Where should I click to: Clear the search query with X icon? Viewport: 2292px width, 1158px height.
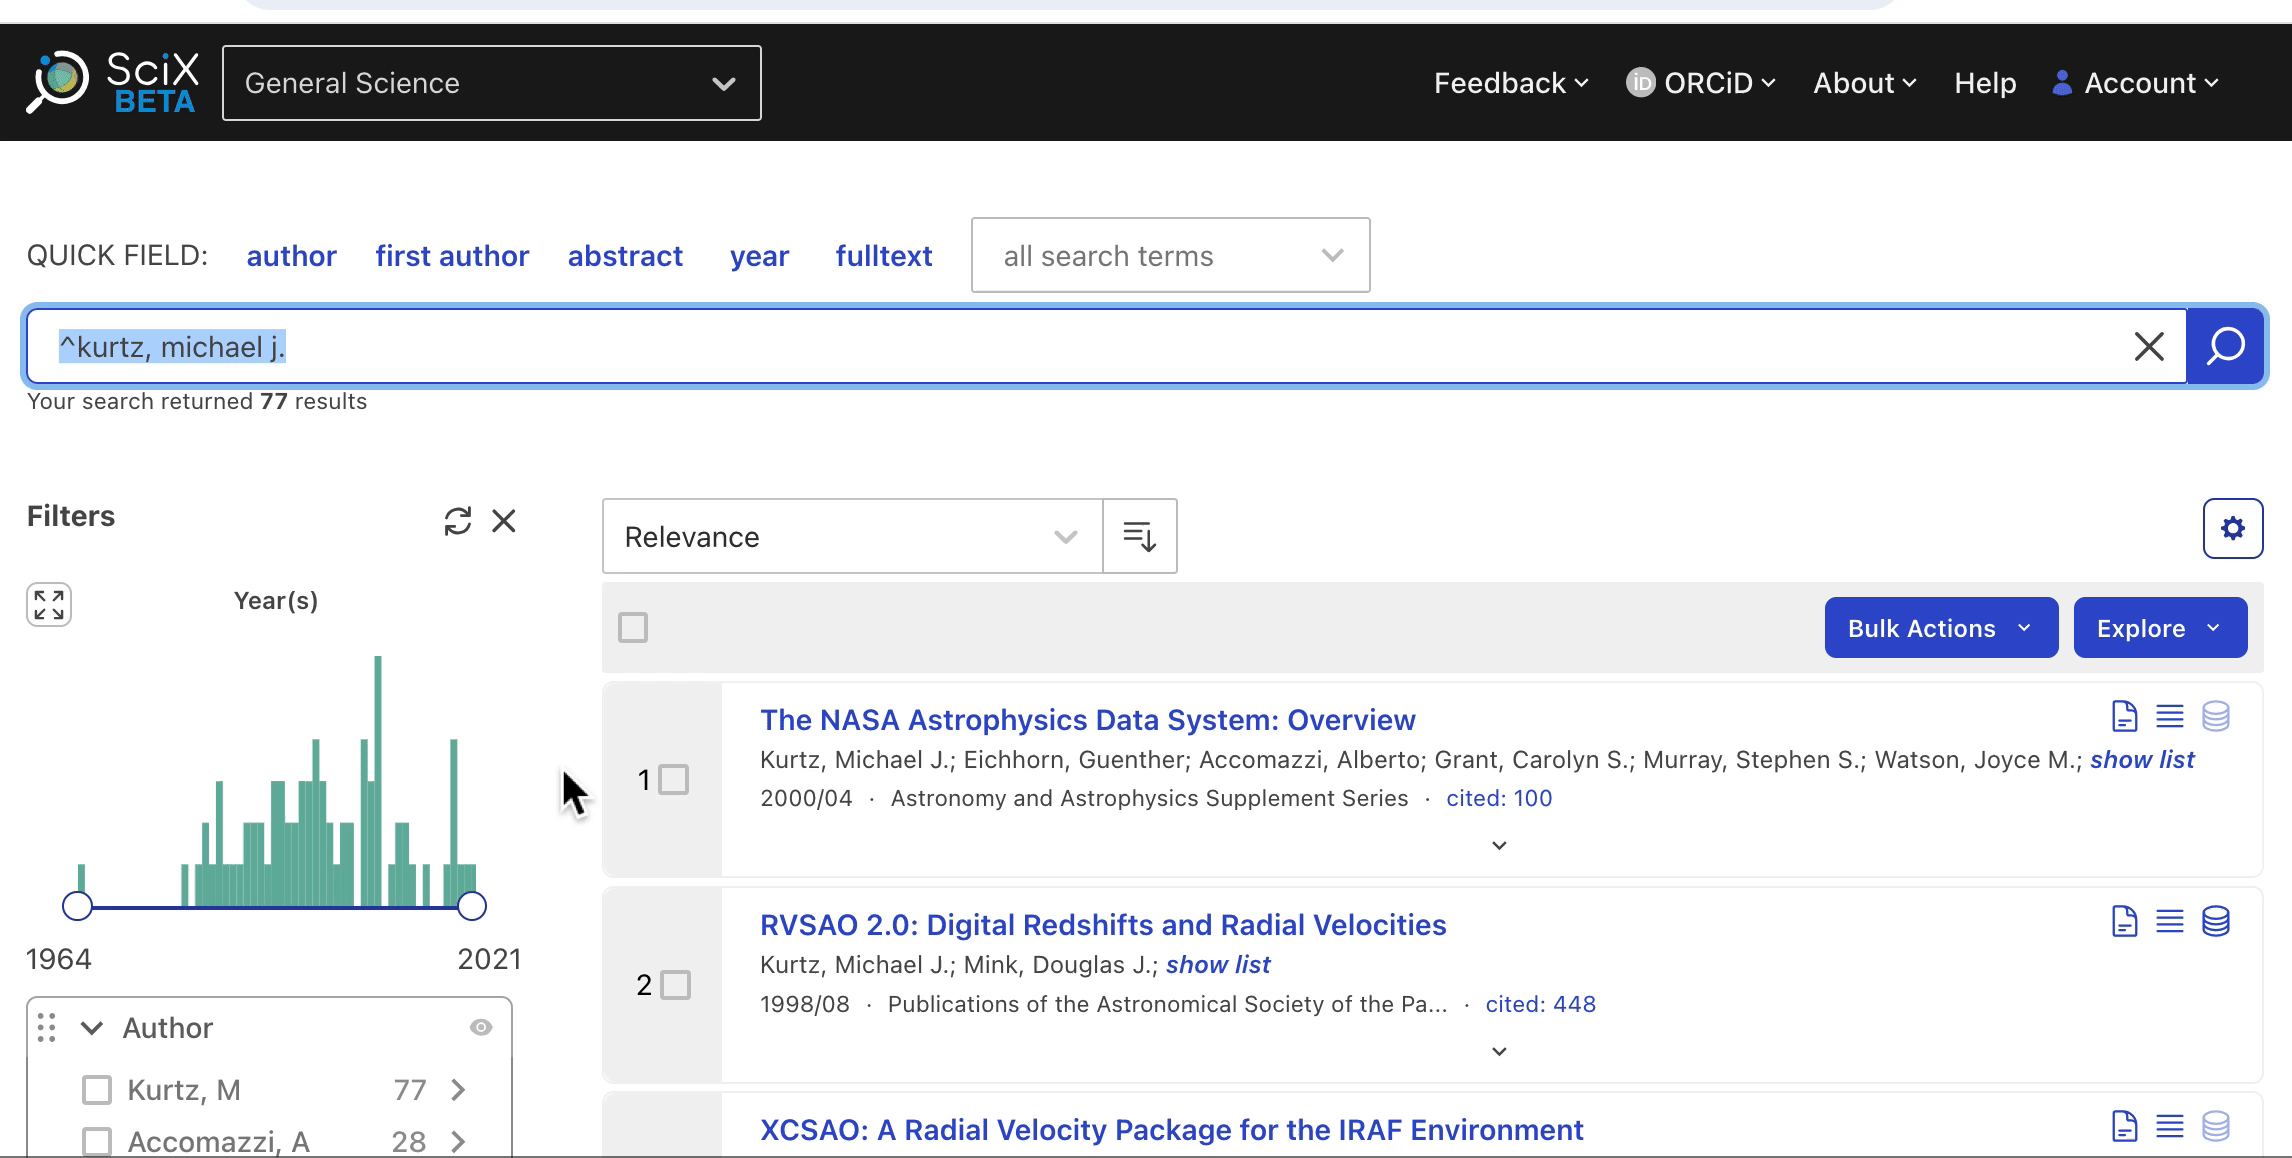click(2148, 347)
